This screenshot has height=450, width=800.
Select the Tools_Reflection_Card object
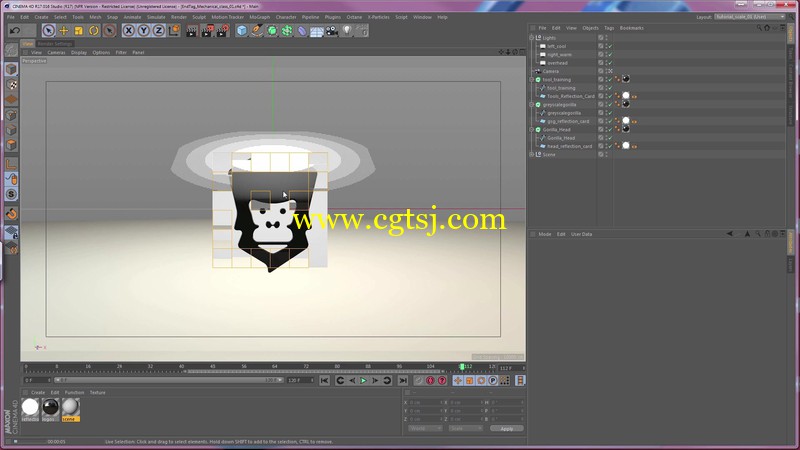pyautogui.click(x=570, y=96)
